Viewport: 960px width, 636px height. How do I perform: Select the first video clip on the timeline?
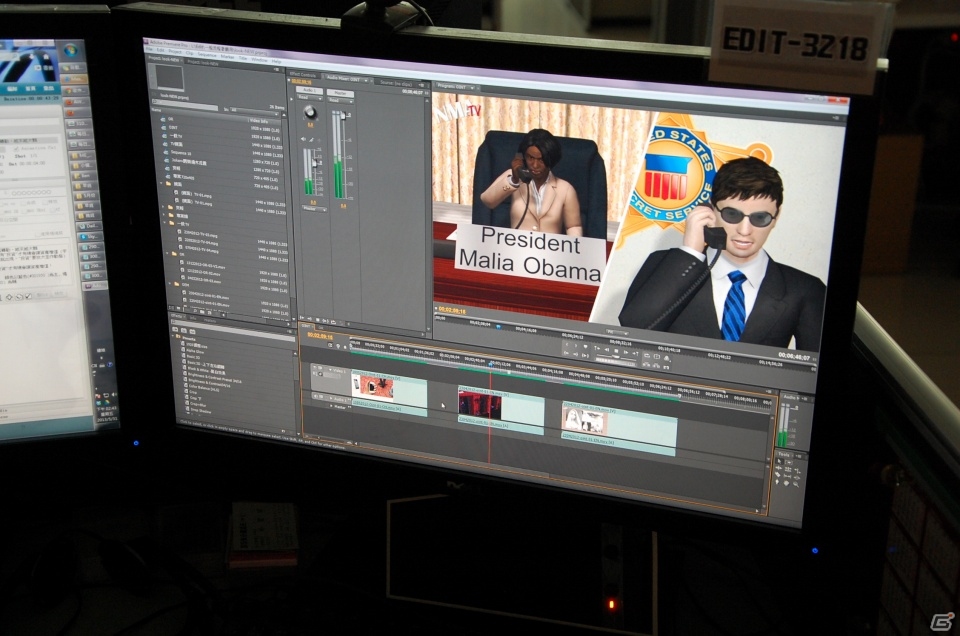point(389,387)
